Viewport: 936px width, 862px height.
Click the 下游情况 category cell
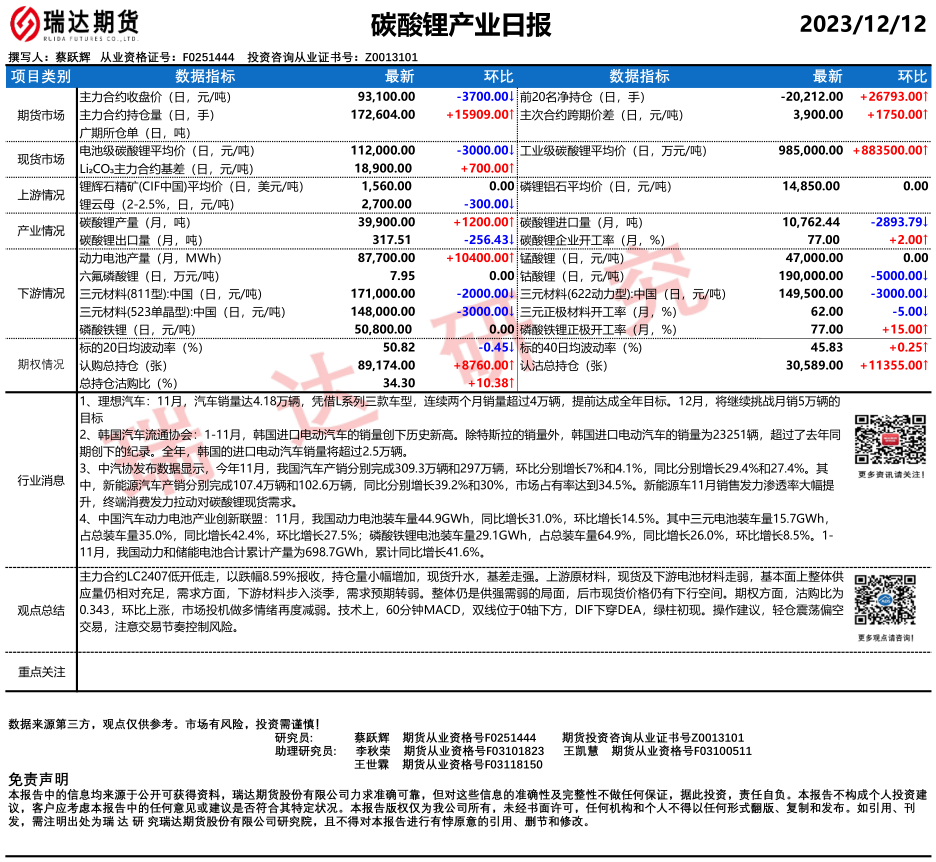coord(41,294)
